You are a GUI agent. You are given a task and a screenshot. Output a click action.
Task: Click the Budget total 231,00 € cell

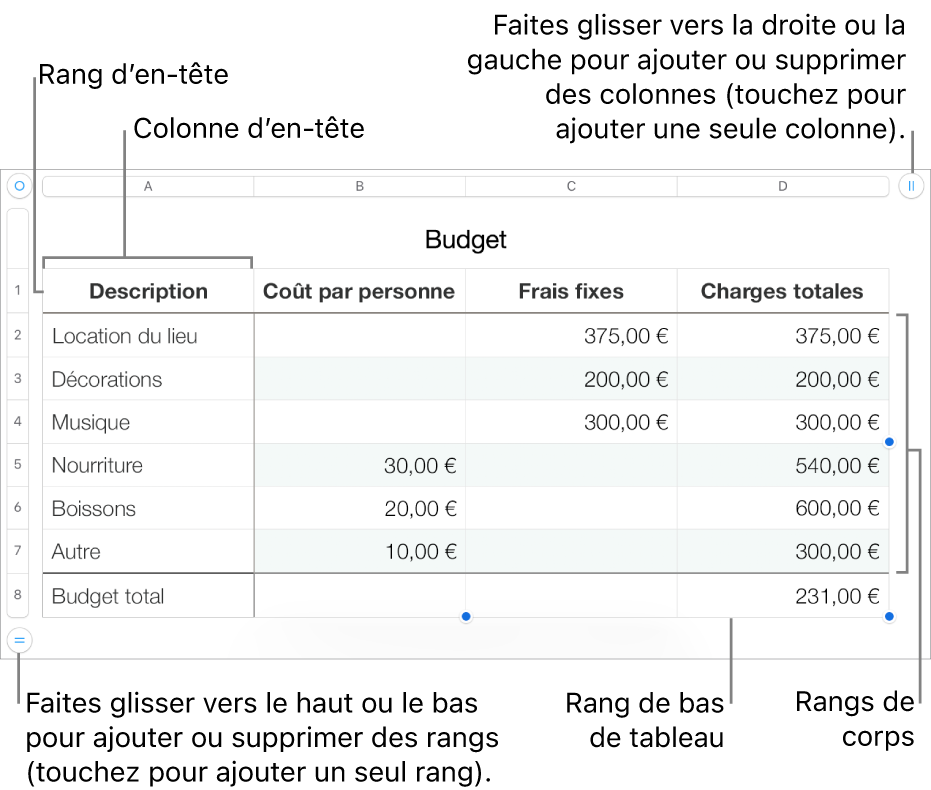pyautogui.click(x=782, y=596)
